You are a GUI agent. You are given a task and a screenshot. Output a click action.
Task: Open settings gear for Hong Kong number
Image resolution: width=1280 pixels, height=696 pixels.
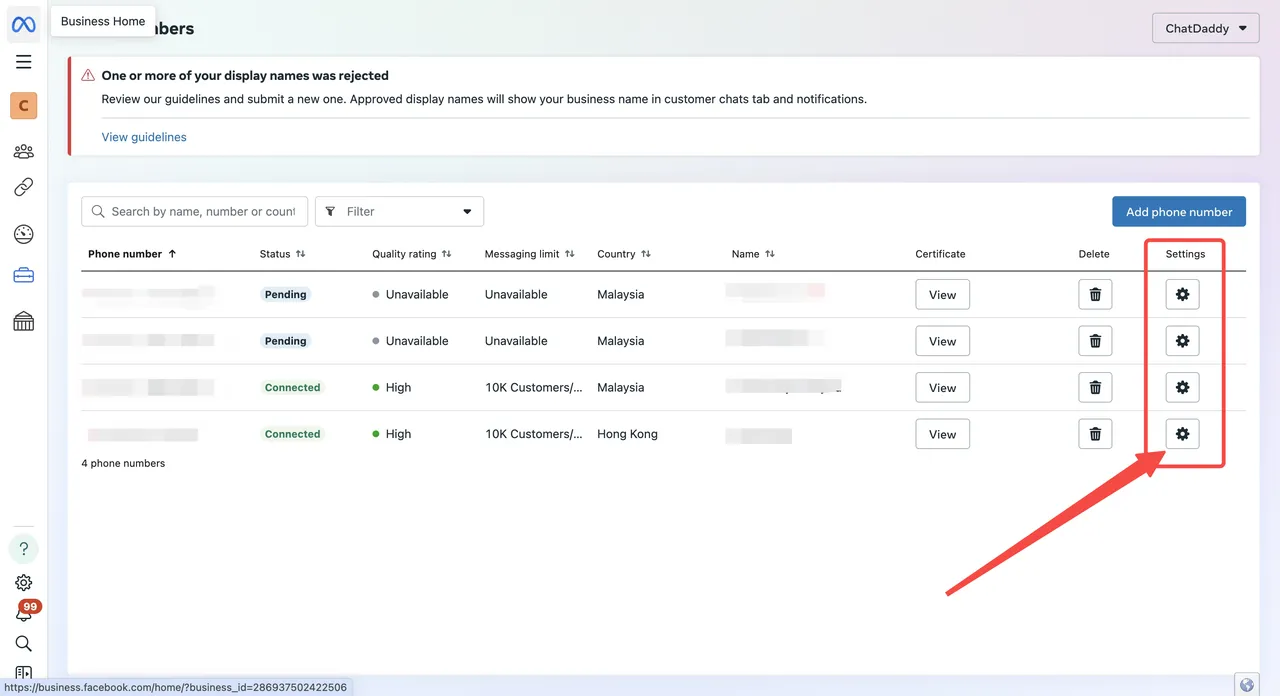coord(1182,434)
